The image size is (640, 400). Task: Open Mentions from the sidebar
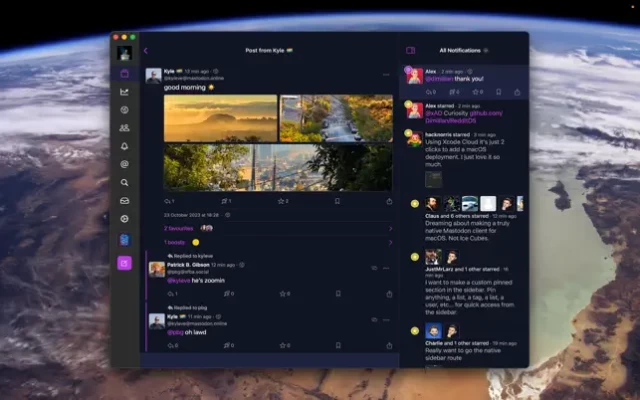(x=125, y=164)
